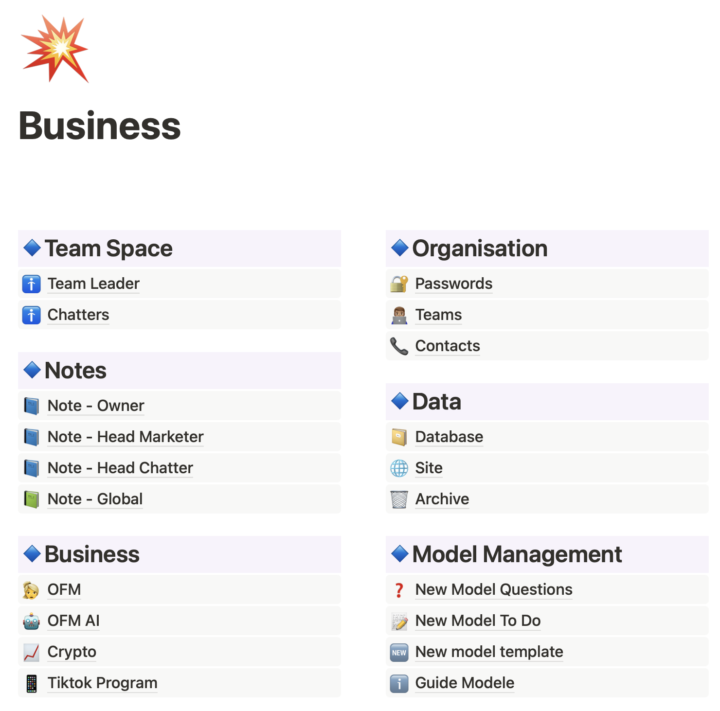Screen dimensions: 720x711
Task: Click the red question mark icon
Action: click(399, 590)
